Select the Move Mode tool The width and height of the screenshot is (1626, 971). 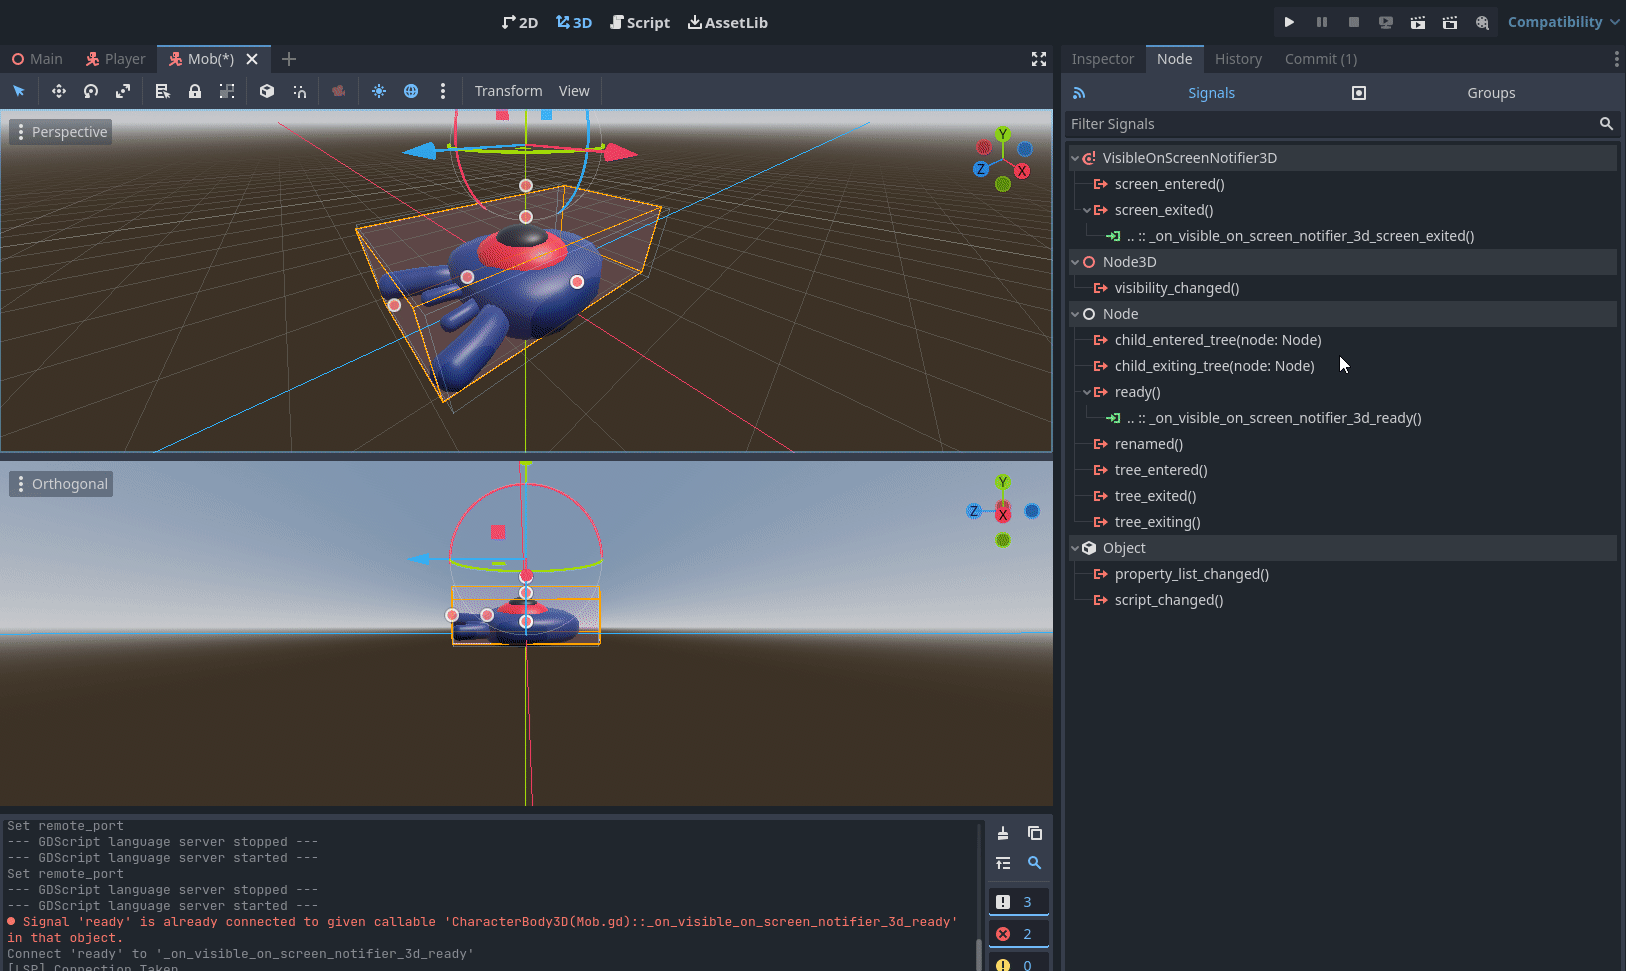tap(58, 90)
